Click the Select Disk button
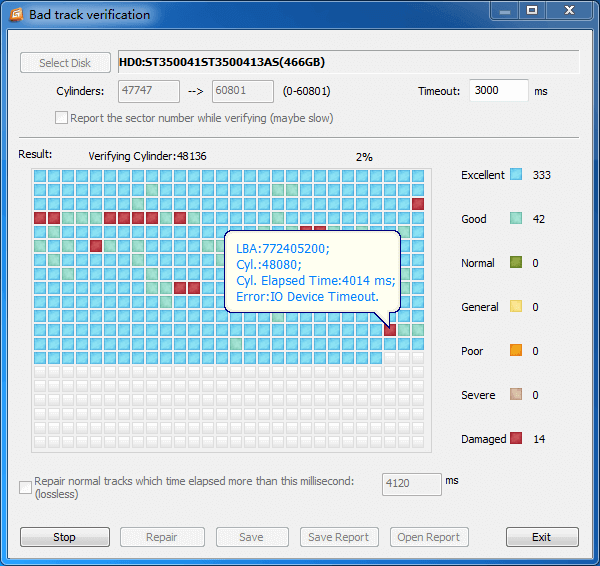Viewport: 600px width, 566px height. (x=65, y=63)
